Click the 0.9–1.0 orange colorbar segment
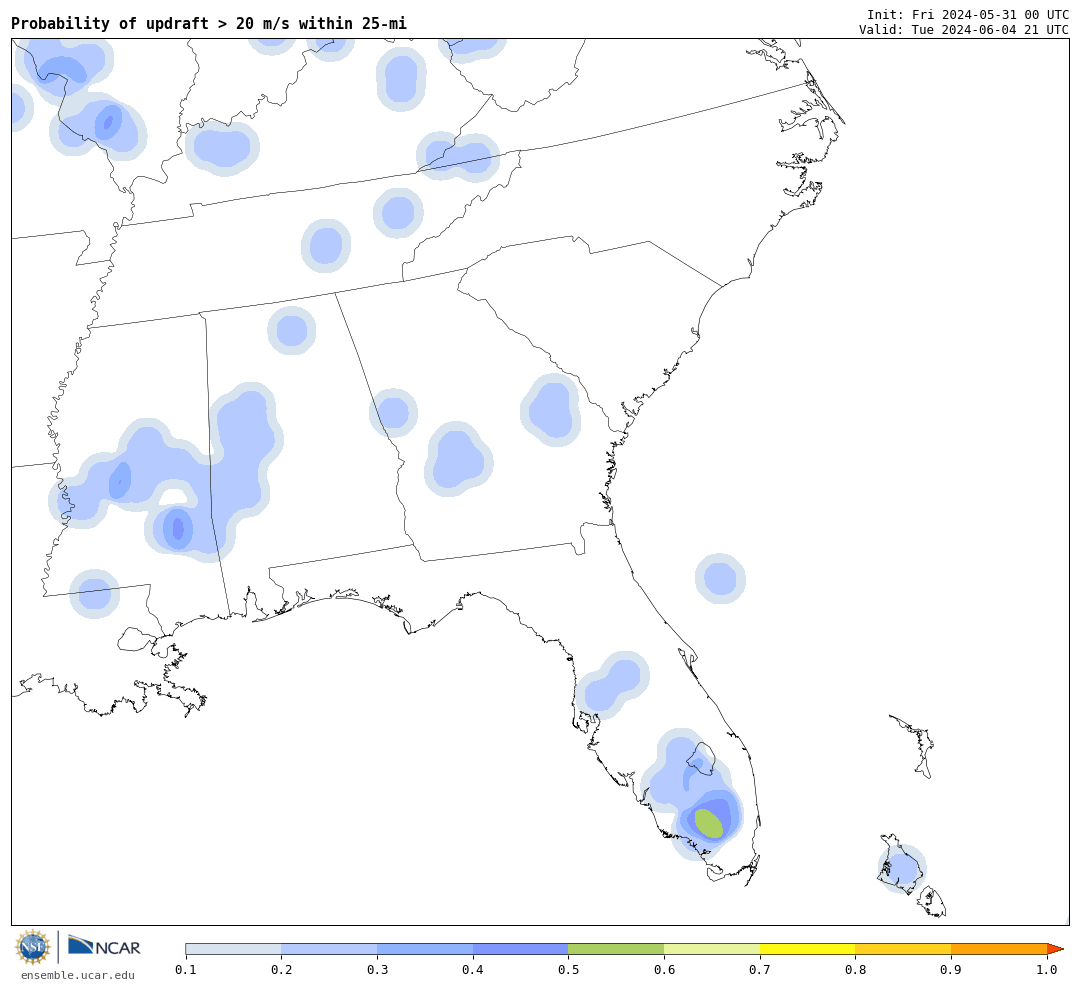1080x988 pixels. (999, 949)
